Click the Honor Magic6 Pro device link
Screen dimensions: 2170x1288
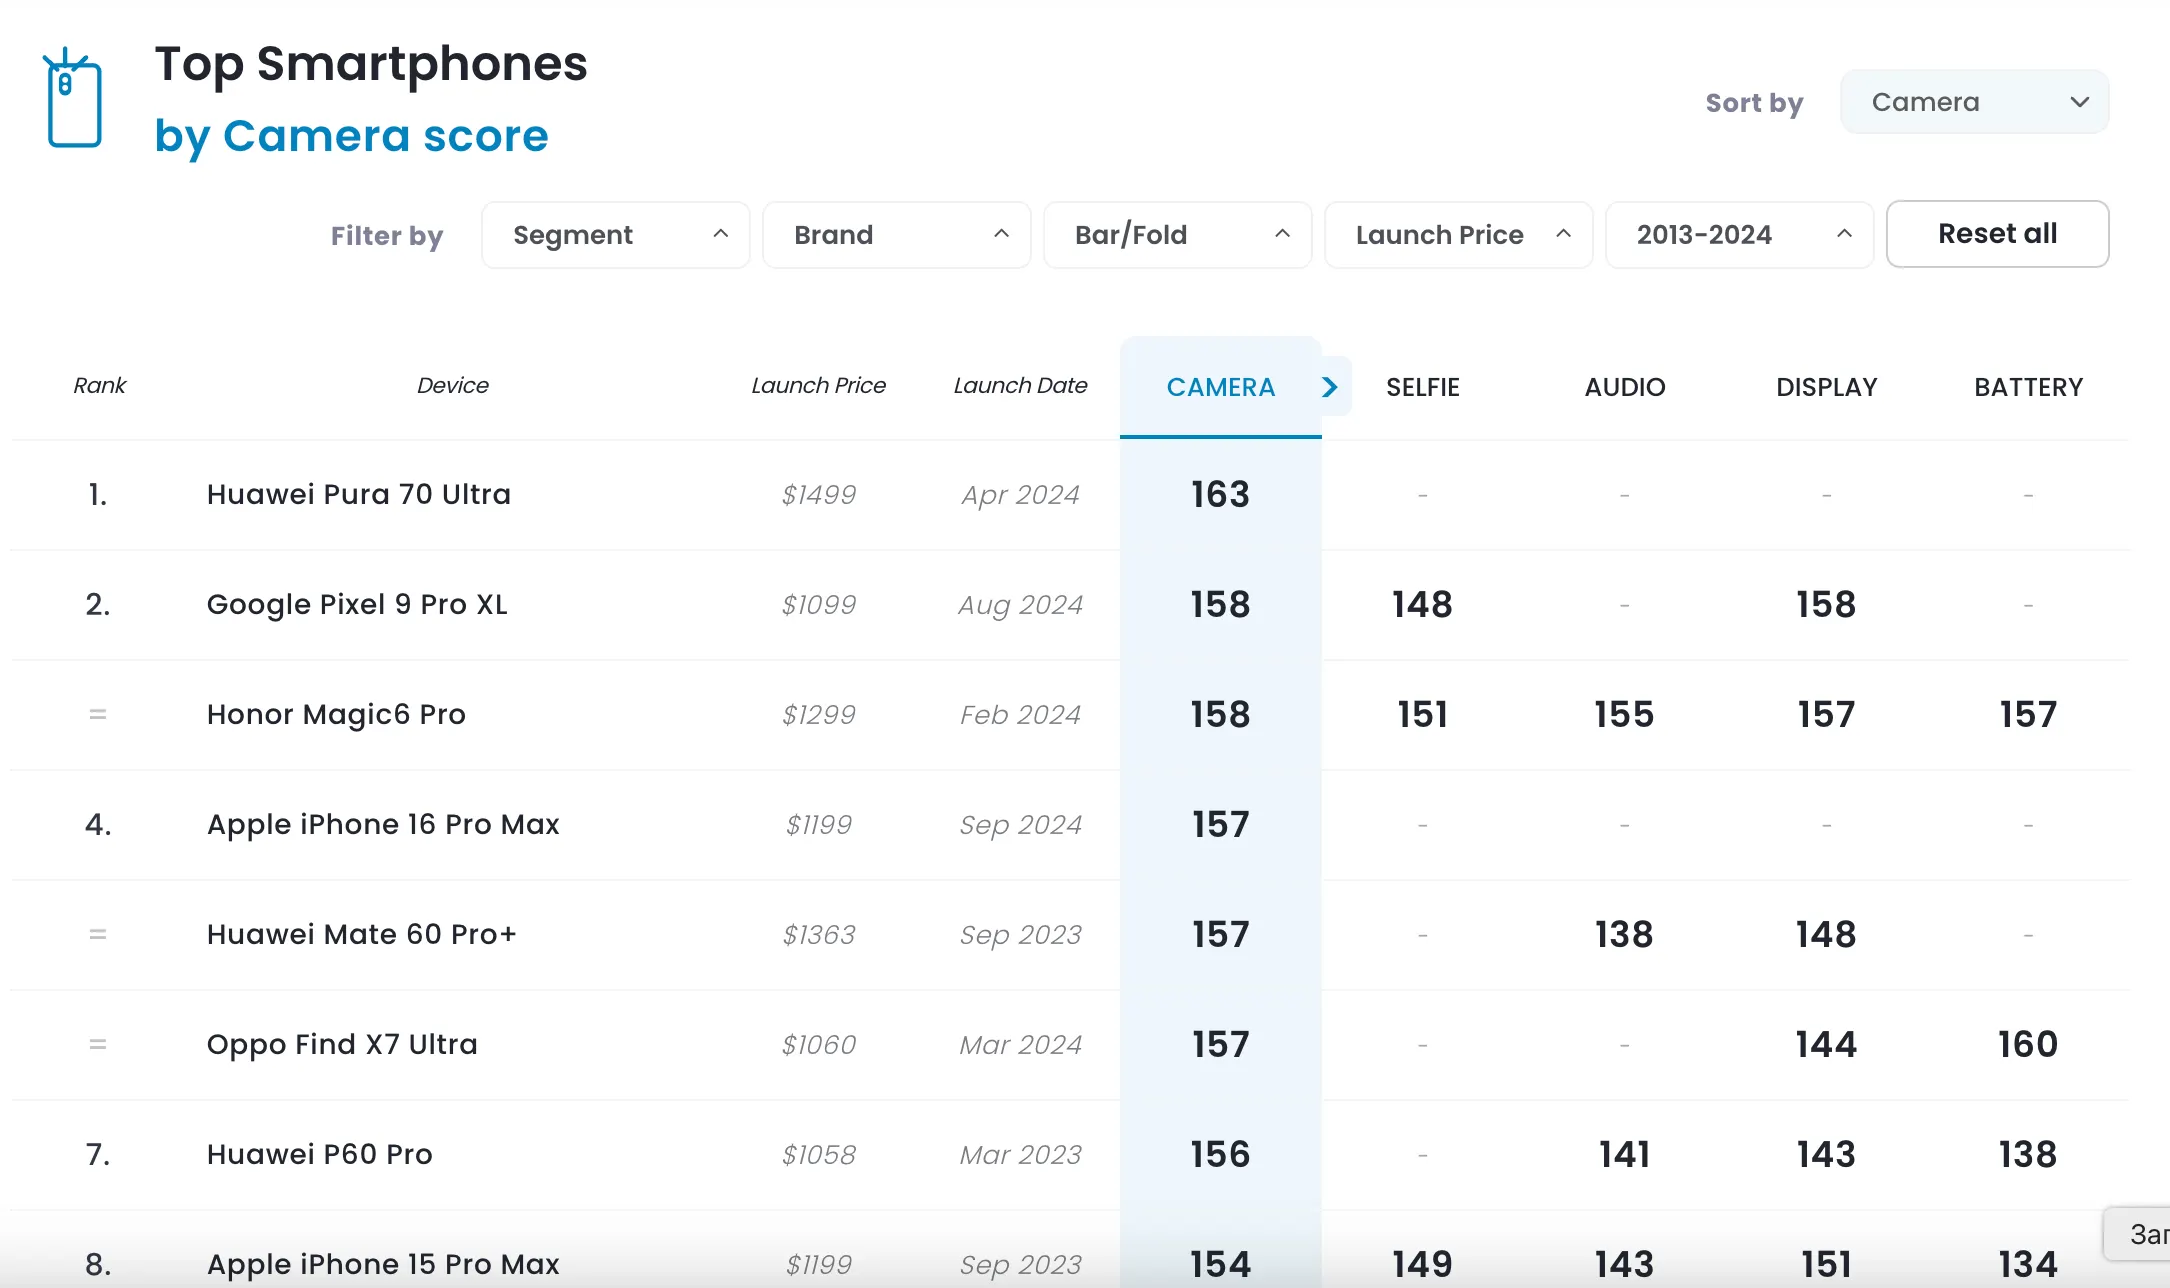336,714
